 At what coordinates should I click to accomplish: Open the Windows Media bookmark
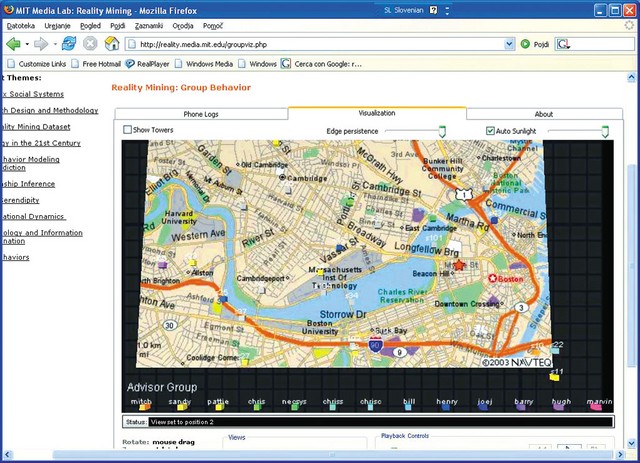[x=204, y=64]
